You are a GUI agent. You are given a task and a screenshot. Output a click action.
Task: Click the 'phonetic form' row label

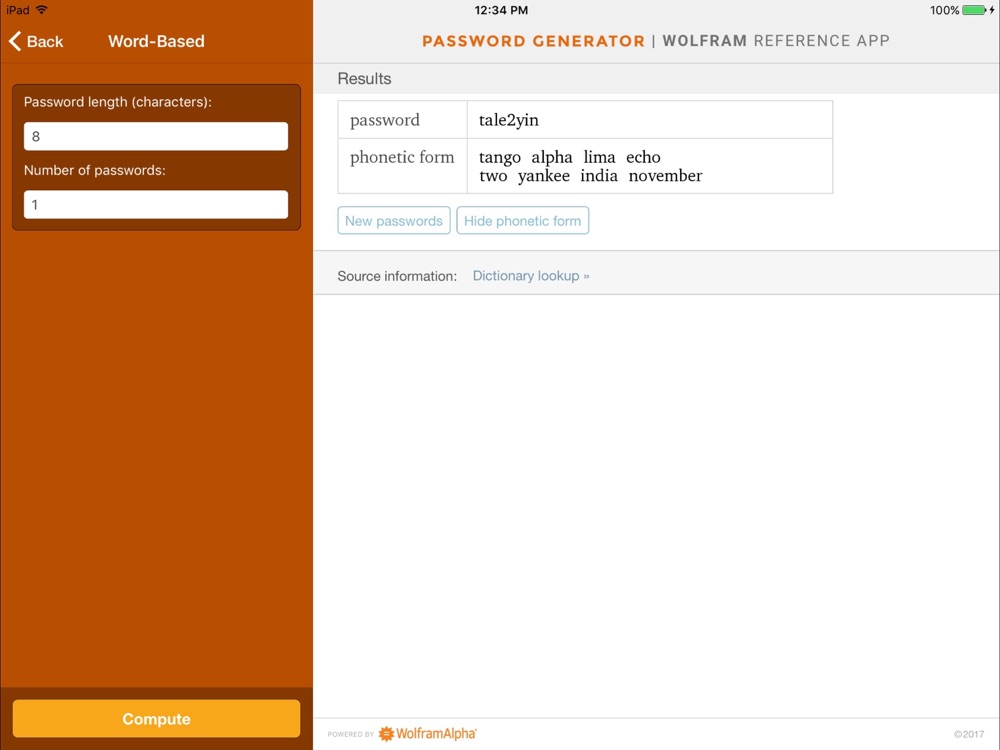402,157
